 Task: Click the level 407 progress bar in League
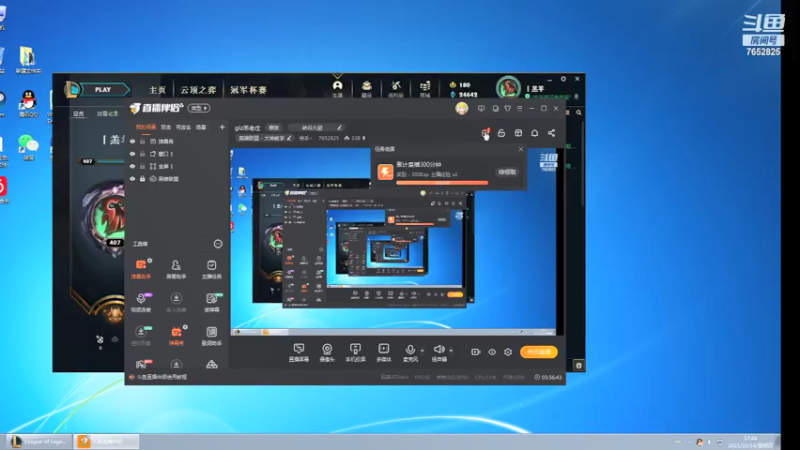[111, 162]
